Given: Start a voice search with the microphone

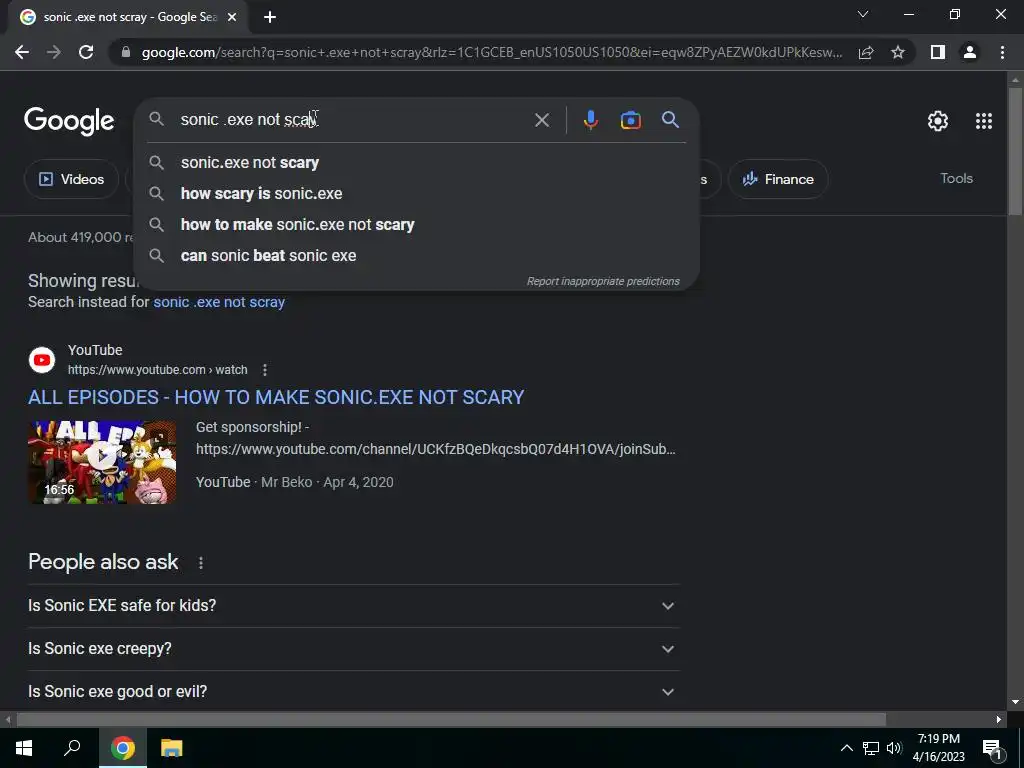Looking at the screenshot, I should pyautogui.click(x=590, y=120).
